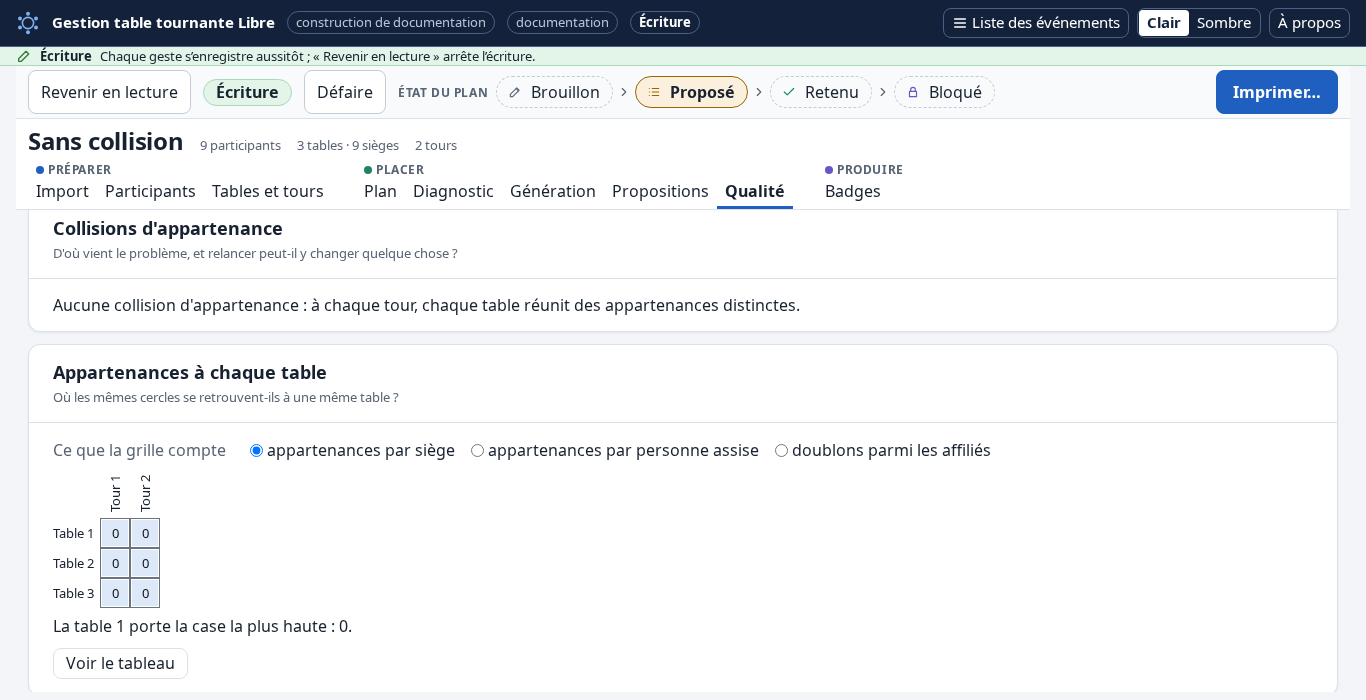Toggle the Écriture mode pill in toolbar
The height and width of the screenshot is (700, 1366).
coord(247,92)
